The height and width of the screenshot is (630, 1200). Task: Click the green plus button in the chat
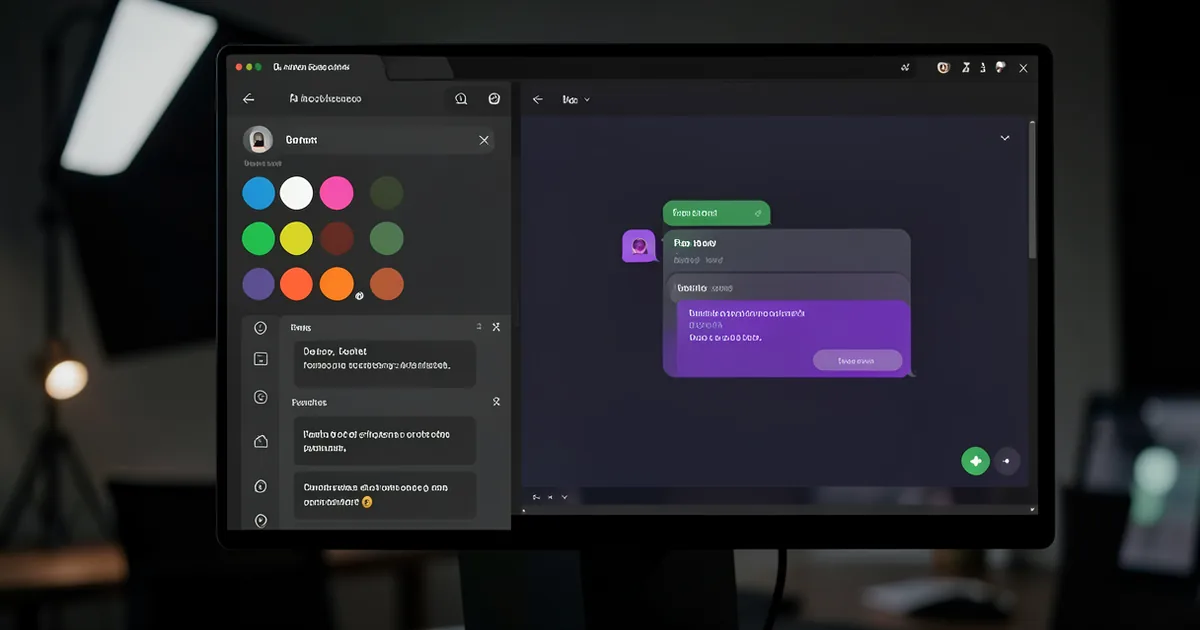pyautogui.click(x=975, y=461)
